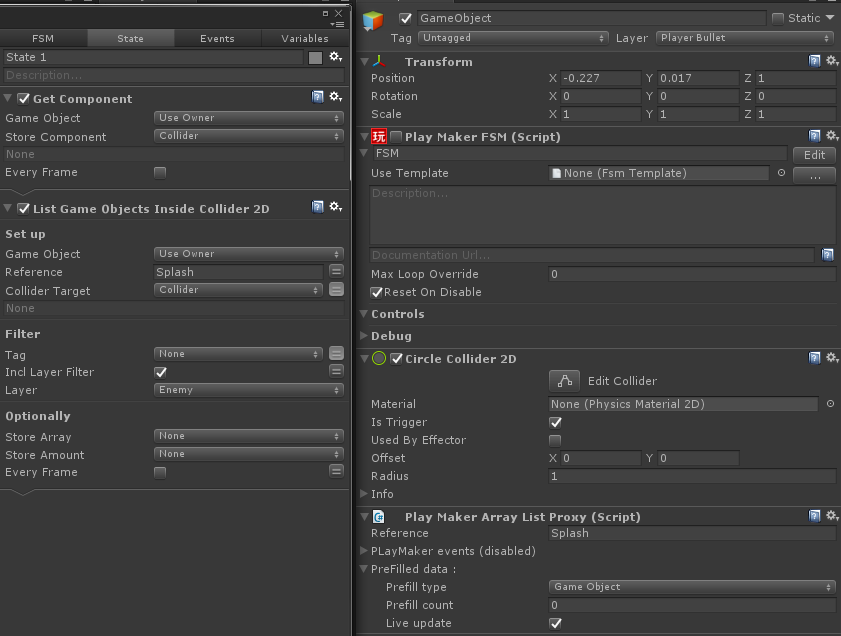The height and width of the screenshot is (636, 841).
Task: Toggle variable mode for Incl Layer Filter
Action: [x=336, y=371]
